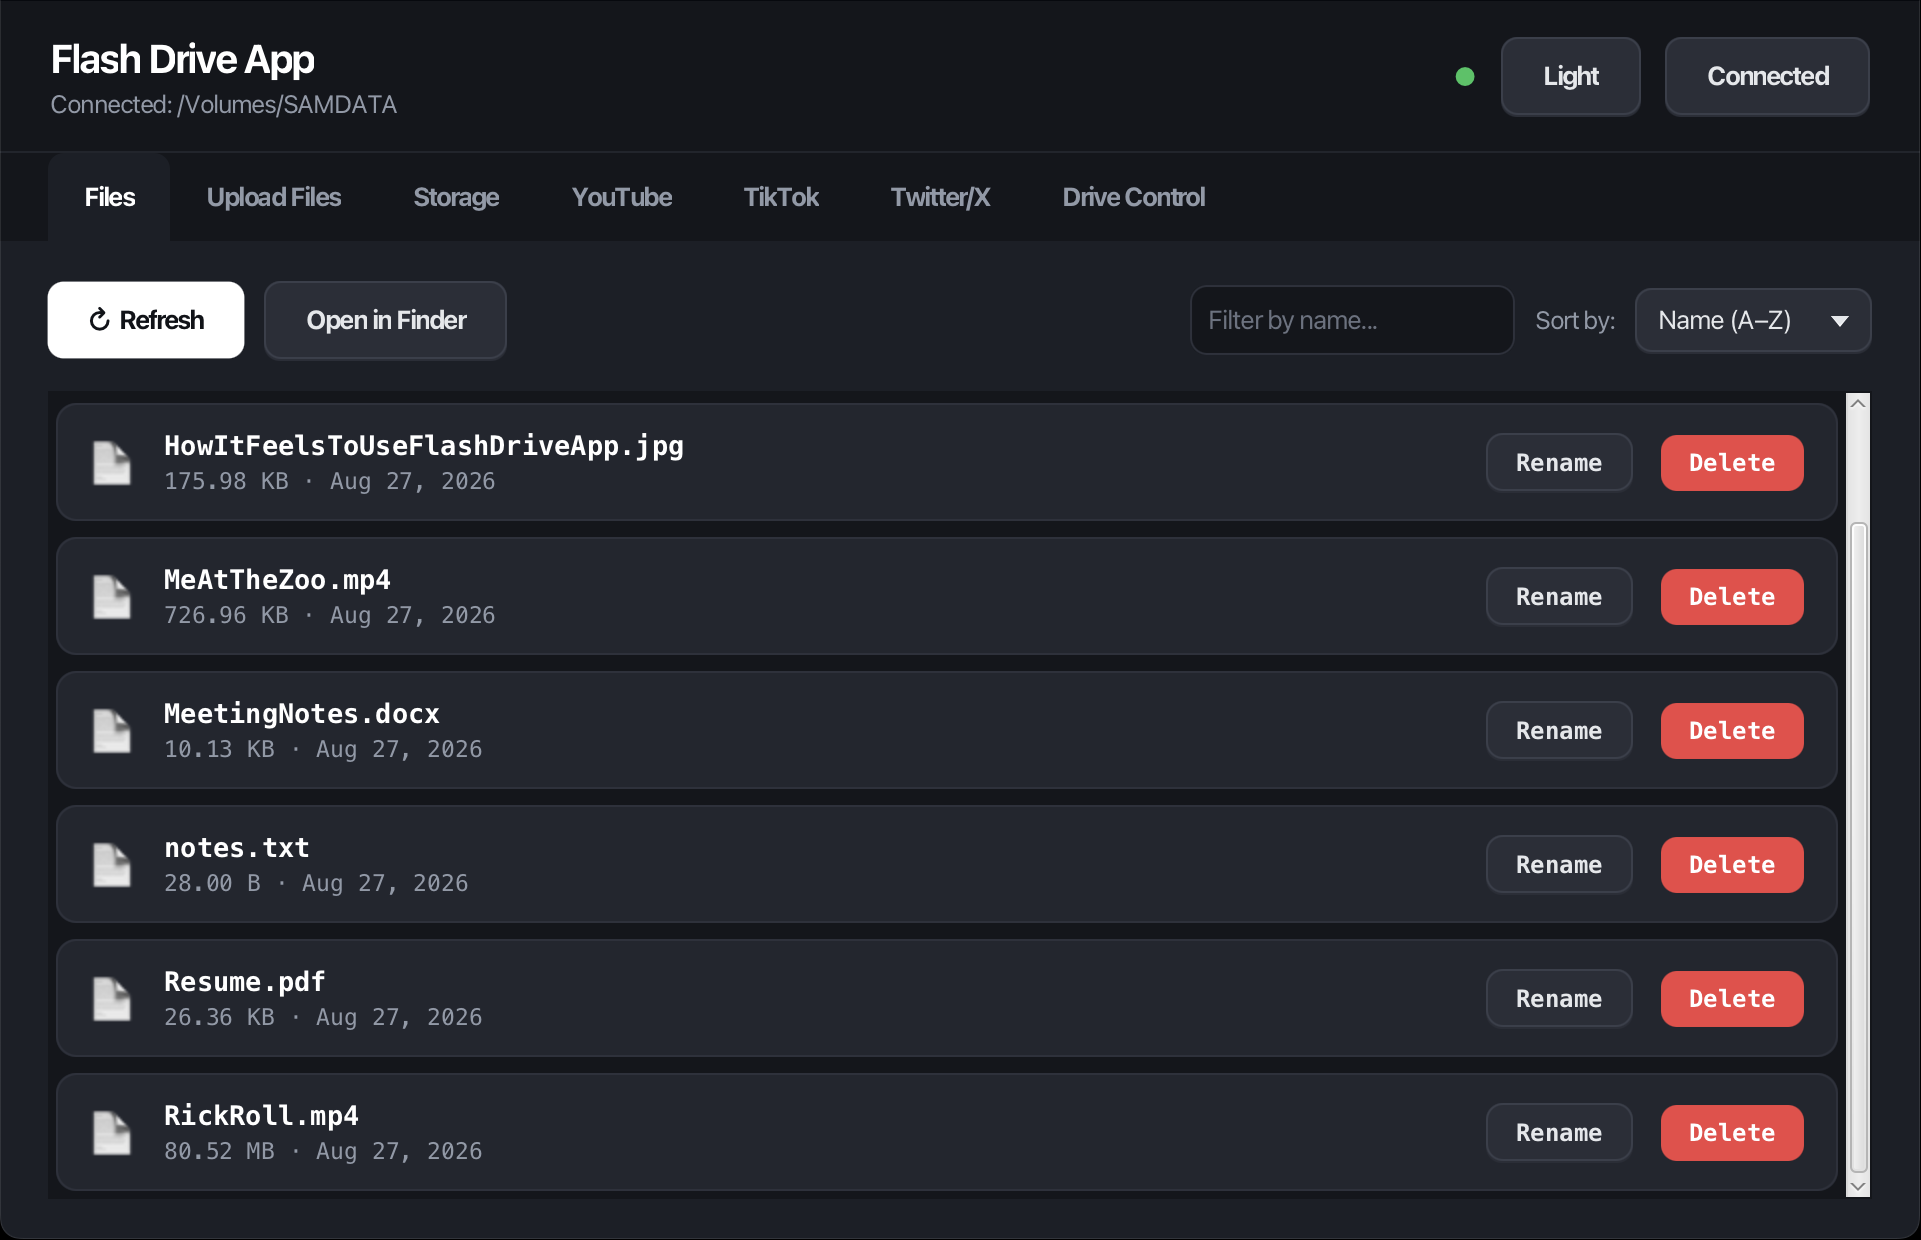Screen dimensions: 1921x1240
Task: Delete MeAtTheZoo.mp4
Action: tap(1732, 597)
